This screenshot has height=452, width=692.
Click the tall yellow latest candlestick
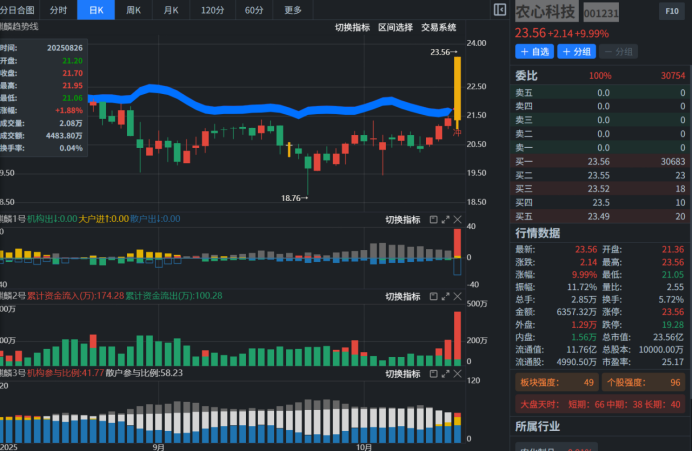tap(457, 88)
